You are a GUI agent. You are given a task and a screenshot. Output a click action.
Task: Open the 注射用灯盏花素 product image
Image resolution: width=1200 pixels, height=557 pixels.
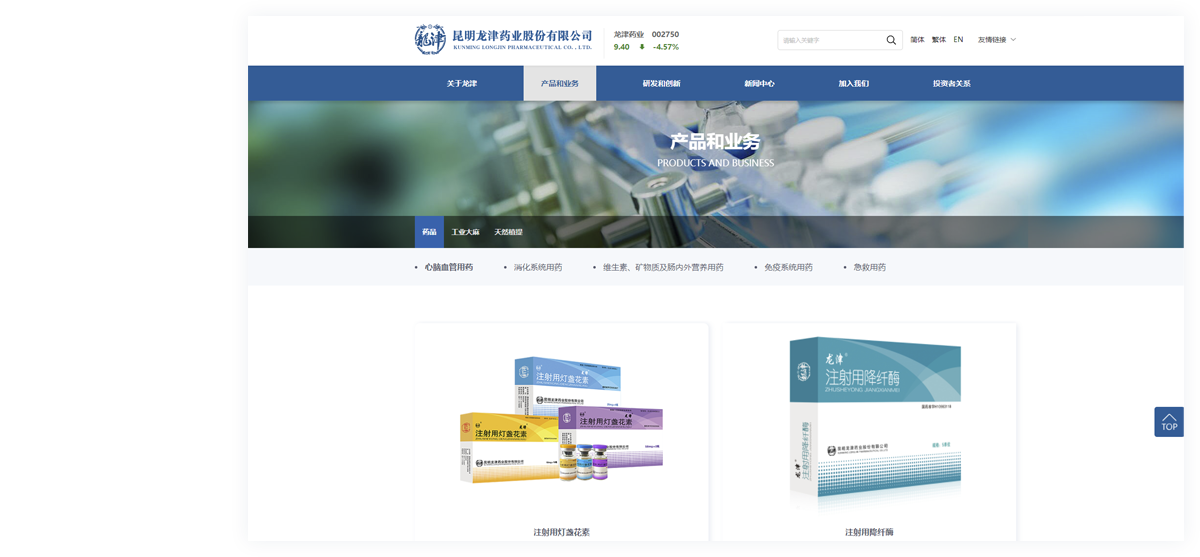(561, 420)
